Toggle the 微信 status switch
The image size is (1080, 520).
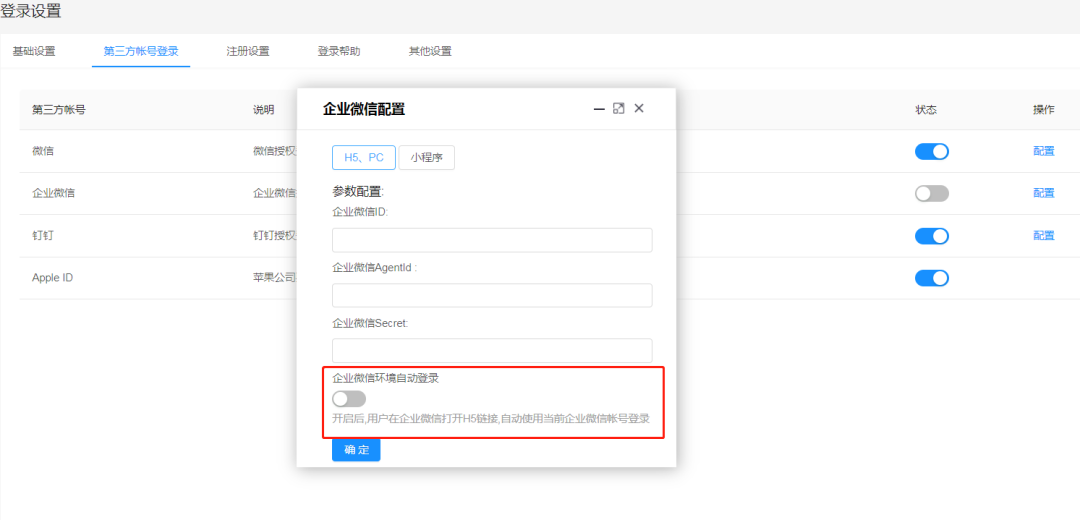pyautogui.click(x=931, y=152)
